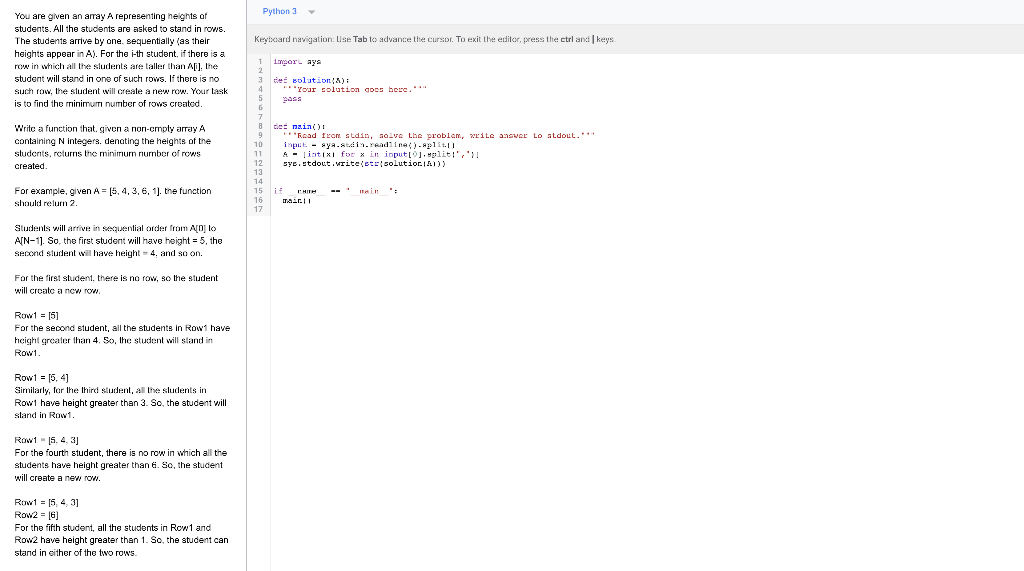Click the 'For the fifth student' paragraph
This screenshot has height=571, width=1024.
pos(121,540)
